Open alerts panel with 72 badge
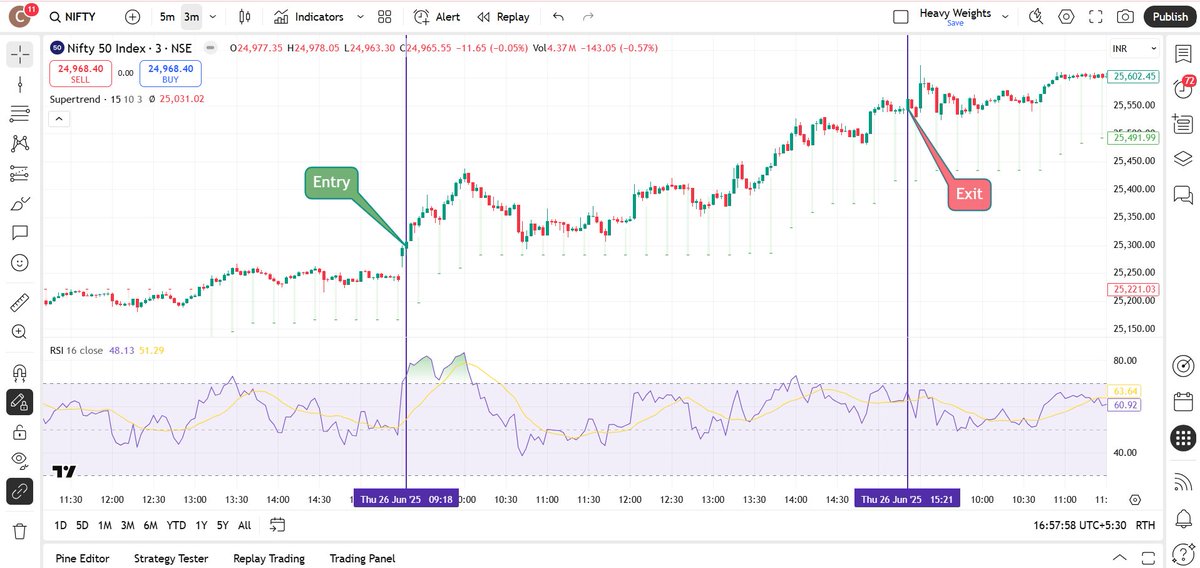 point(1184,87)
